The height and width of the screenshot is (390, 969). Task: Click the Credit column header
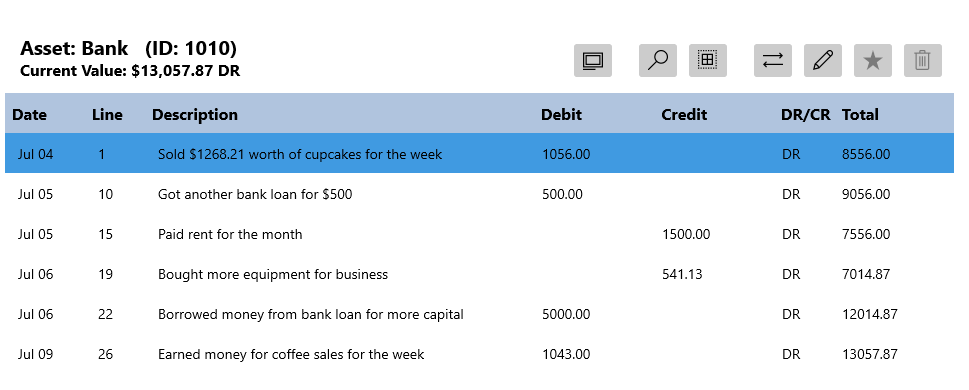(x=684, y=115)
